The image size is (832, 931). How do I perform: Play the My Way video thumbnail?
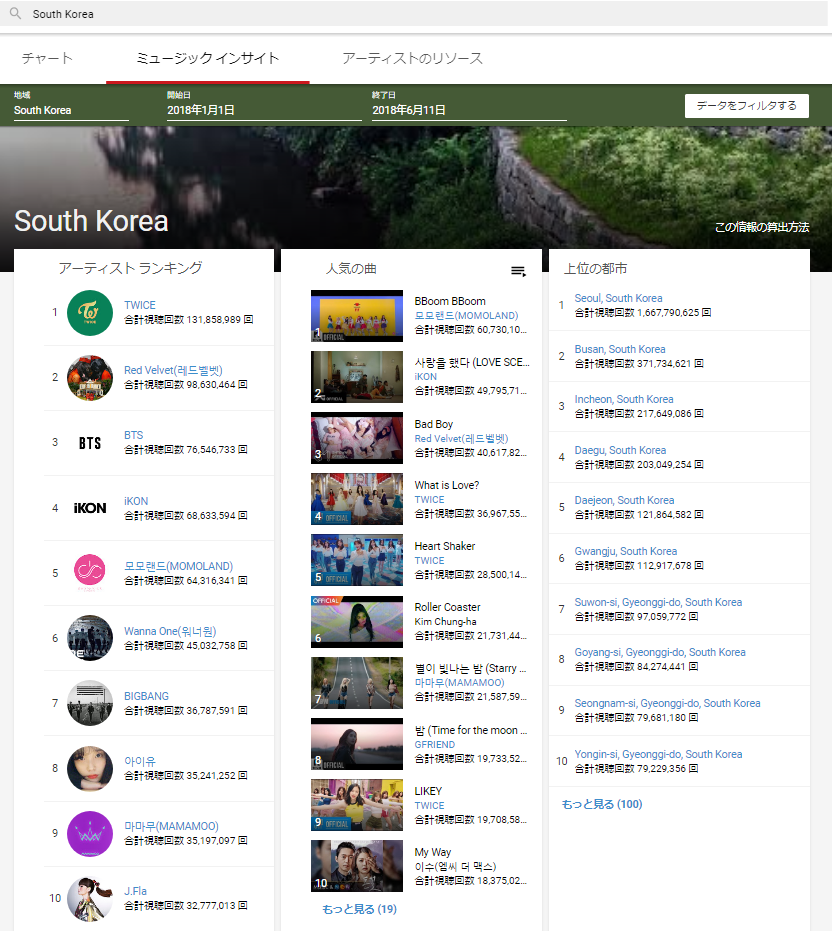pos(357,866)
